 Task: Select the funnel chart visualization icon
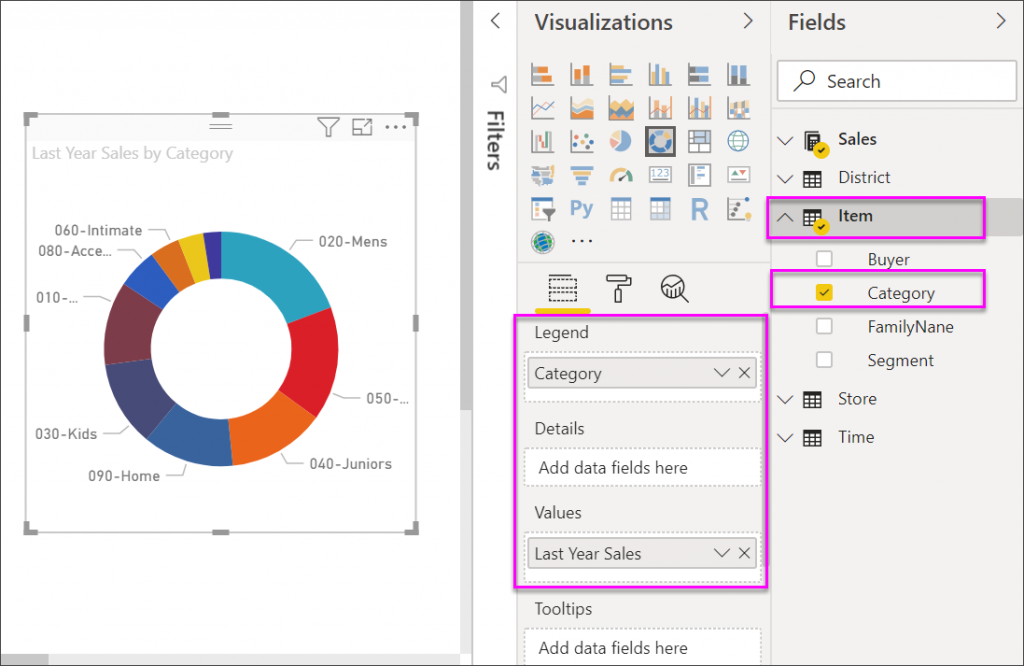pos(582,175)
